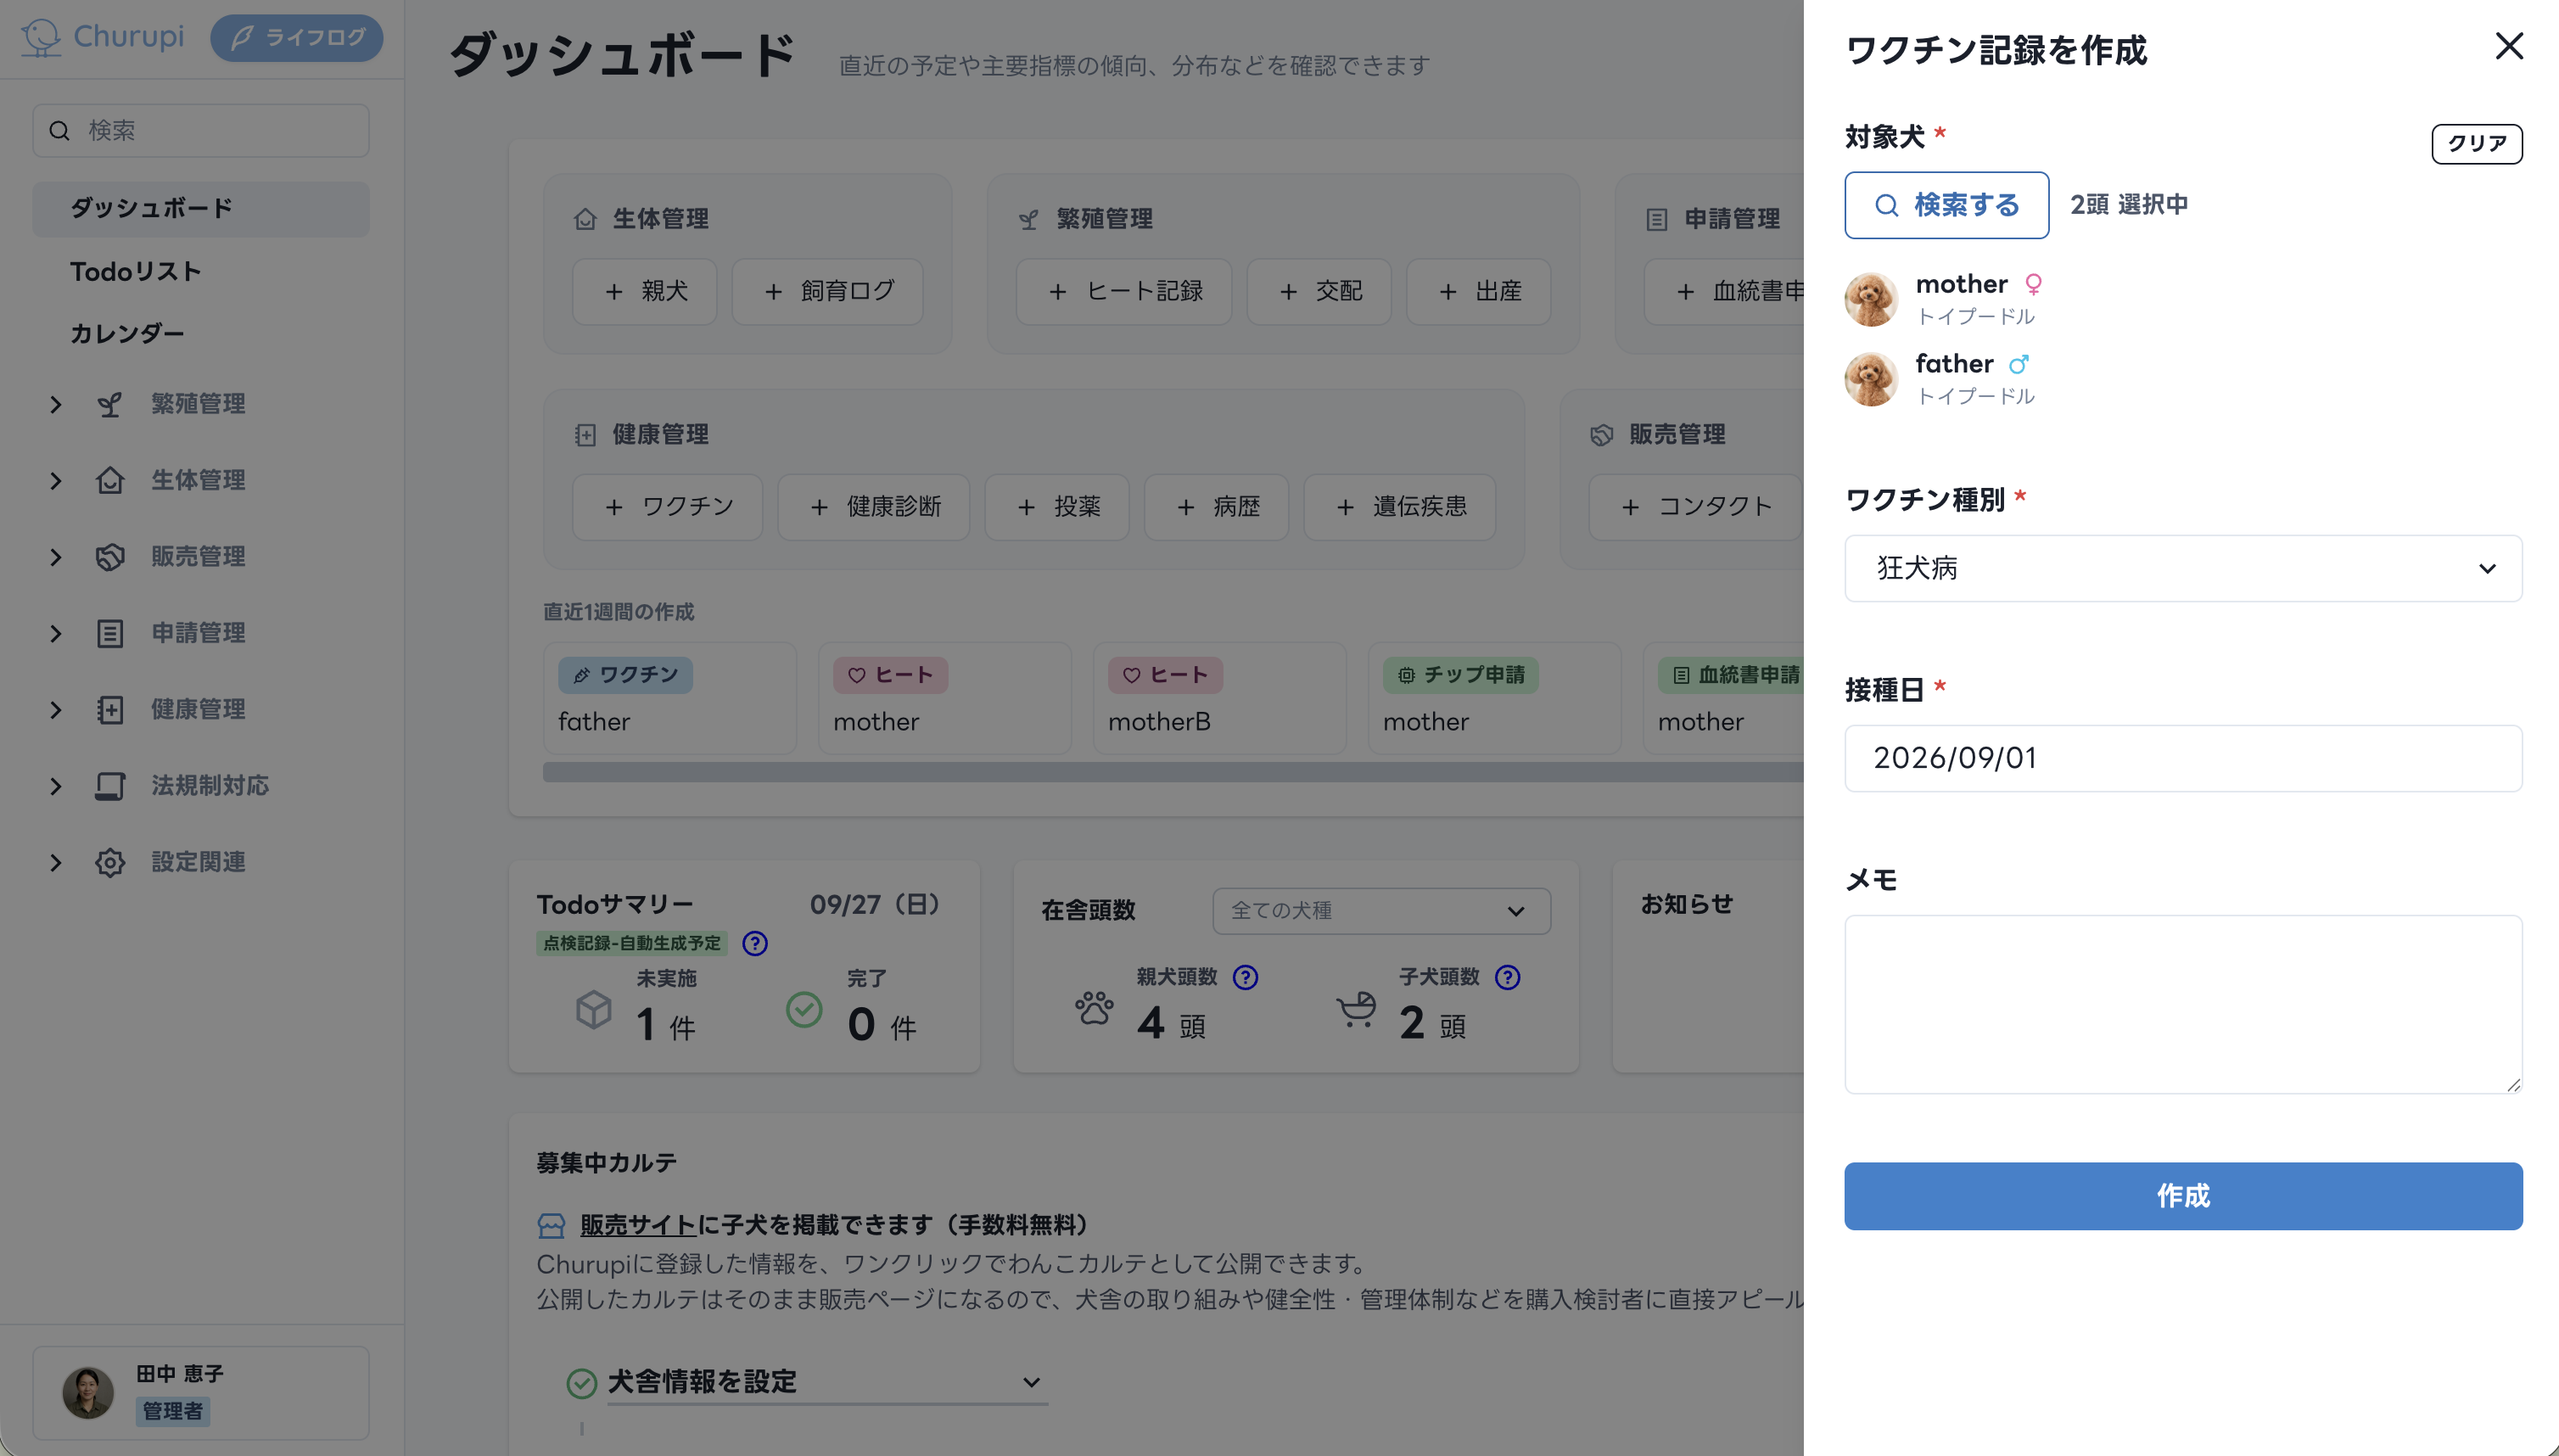The height and width of the screenshot is (1456, 2559).
Task: Click the help icon next to 親犬頭数
Action: pos(1245,977)
